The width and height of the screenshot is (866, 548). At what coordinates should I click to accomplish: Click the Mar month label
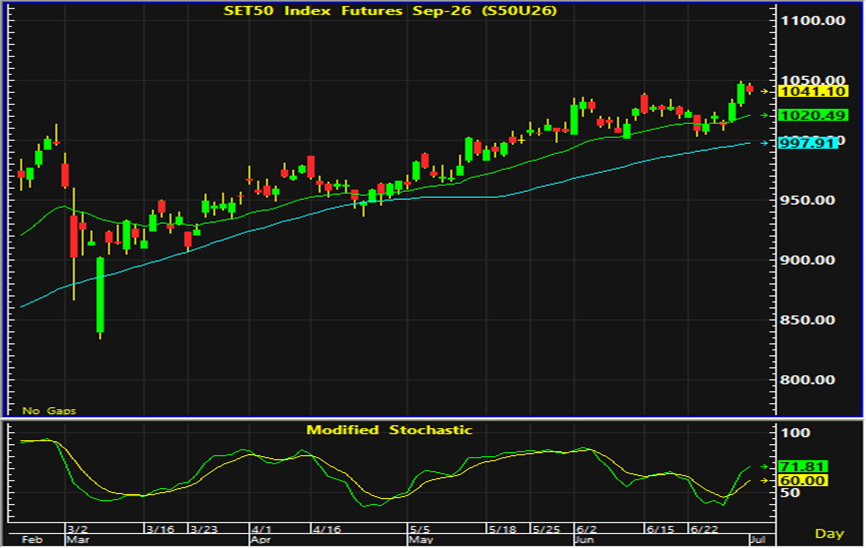coord(78,540)
